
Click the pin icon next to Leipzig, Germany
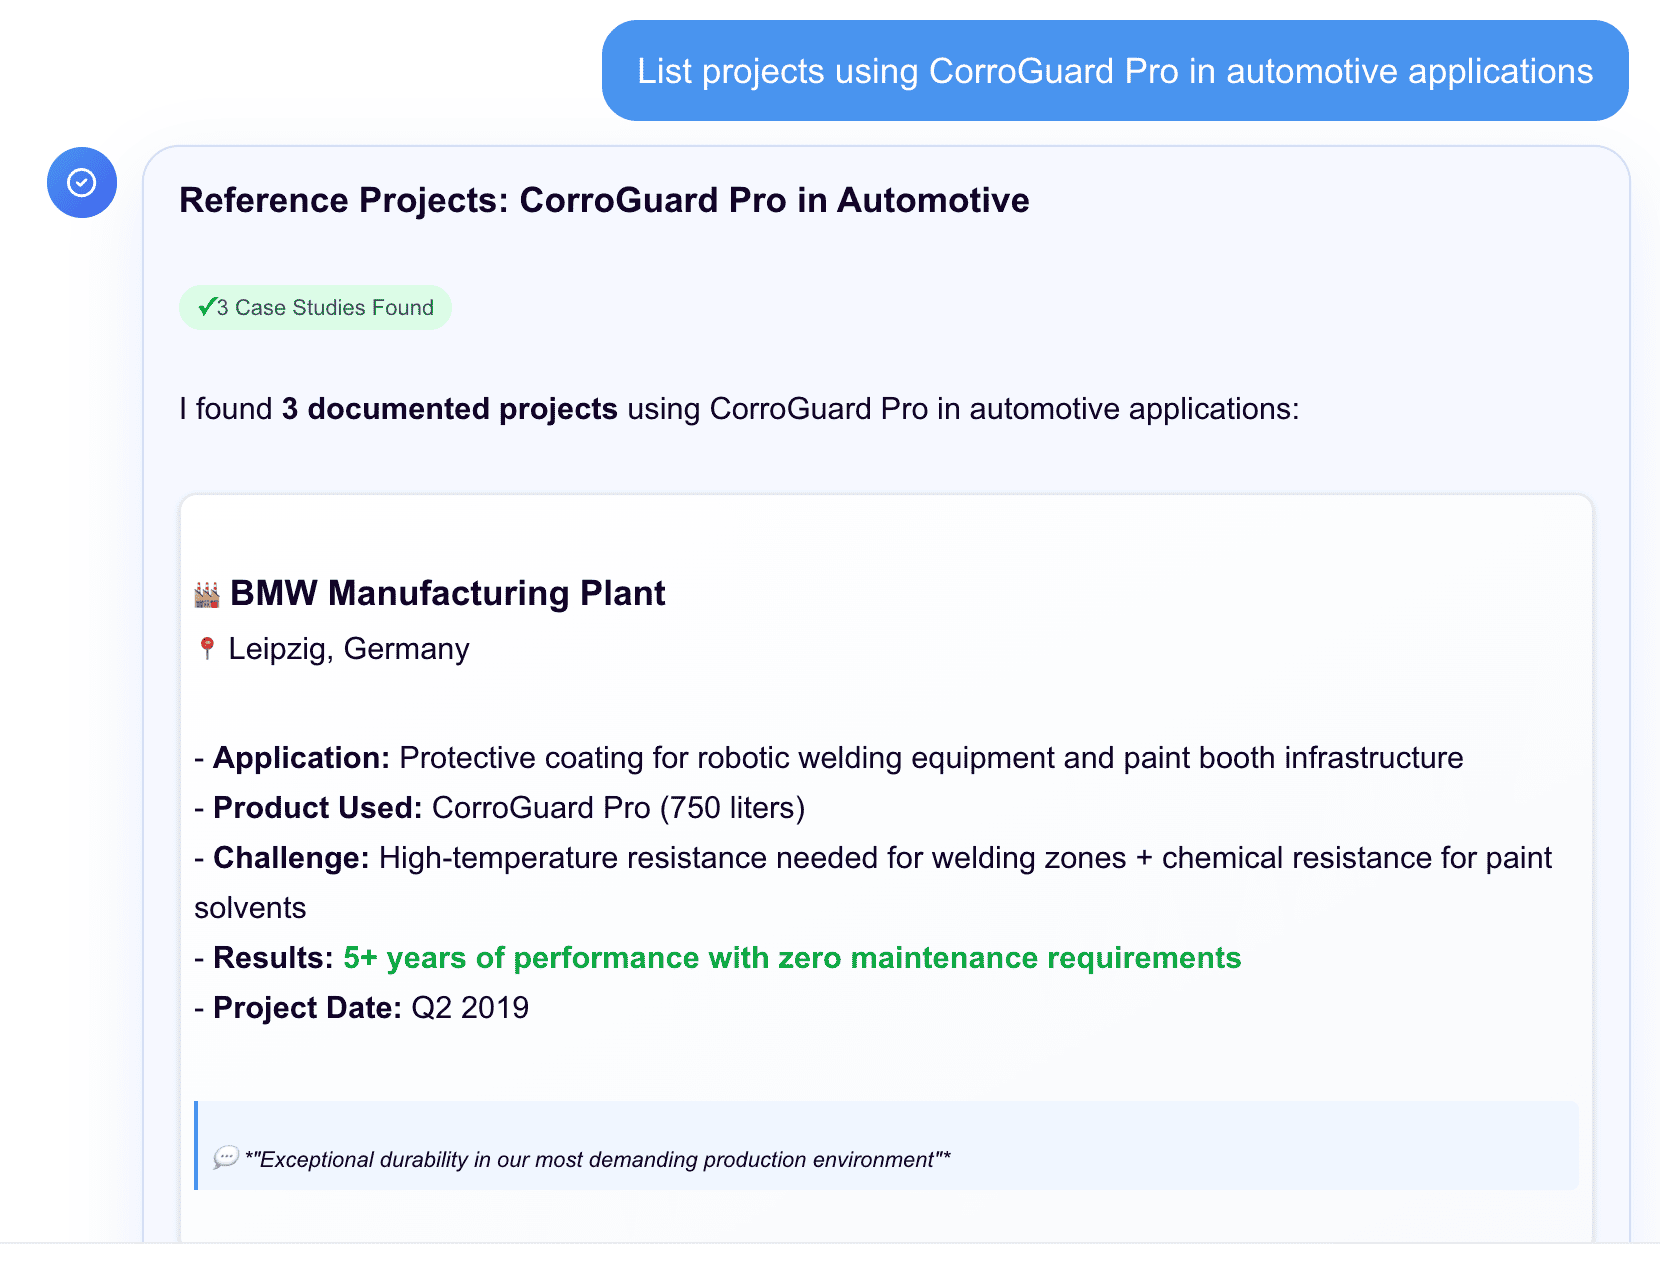click(x=206, y=648)
